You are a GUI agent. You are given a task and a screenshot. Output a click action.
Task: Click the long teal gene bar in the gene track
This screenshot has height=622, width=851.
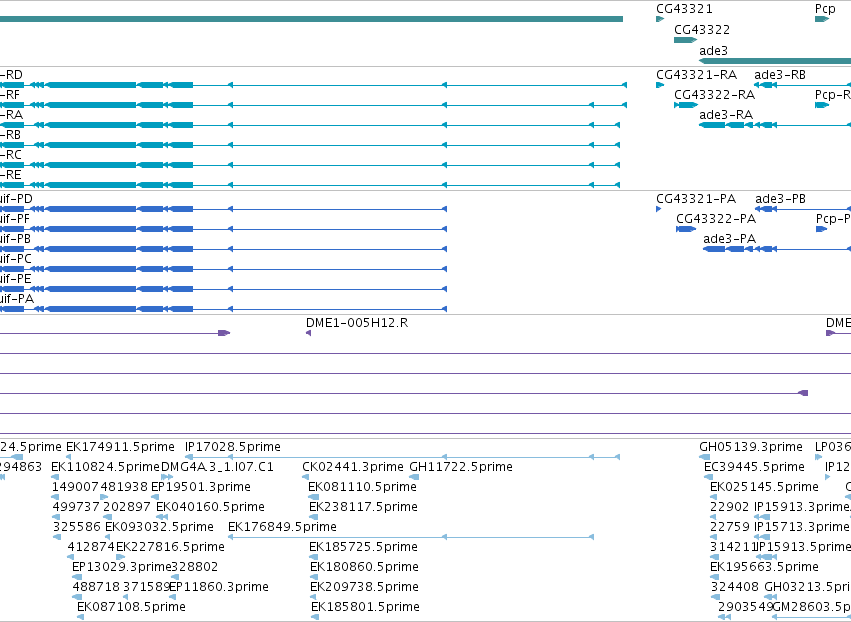311,19
